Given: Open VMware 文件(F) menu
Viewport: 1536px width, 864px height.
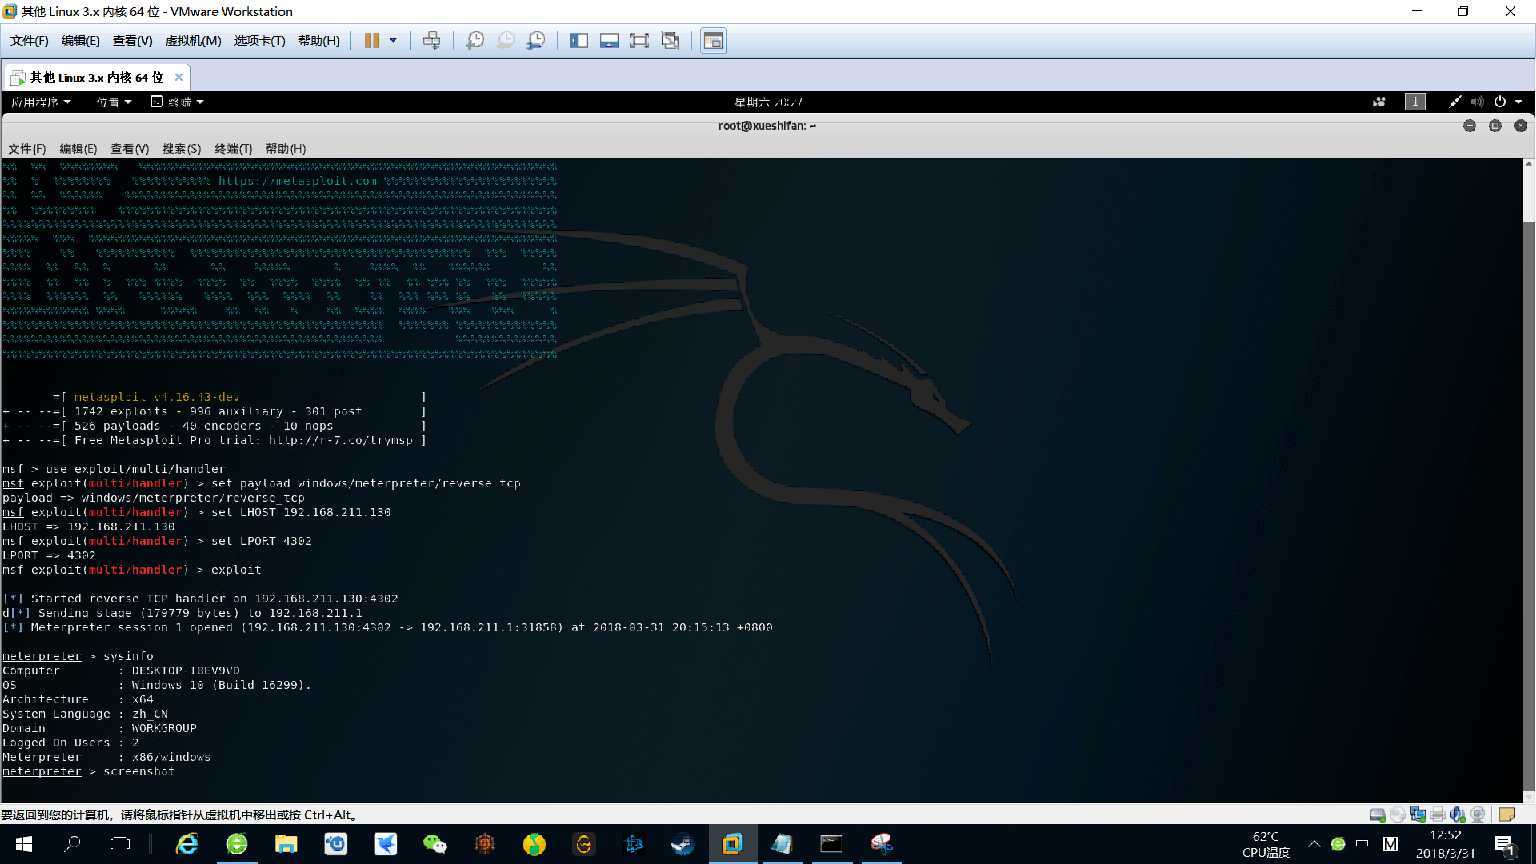Looking at the screenshot, I should [29, 41].
